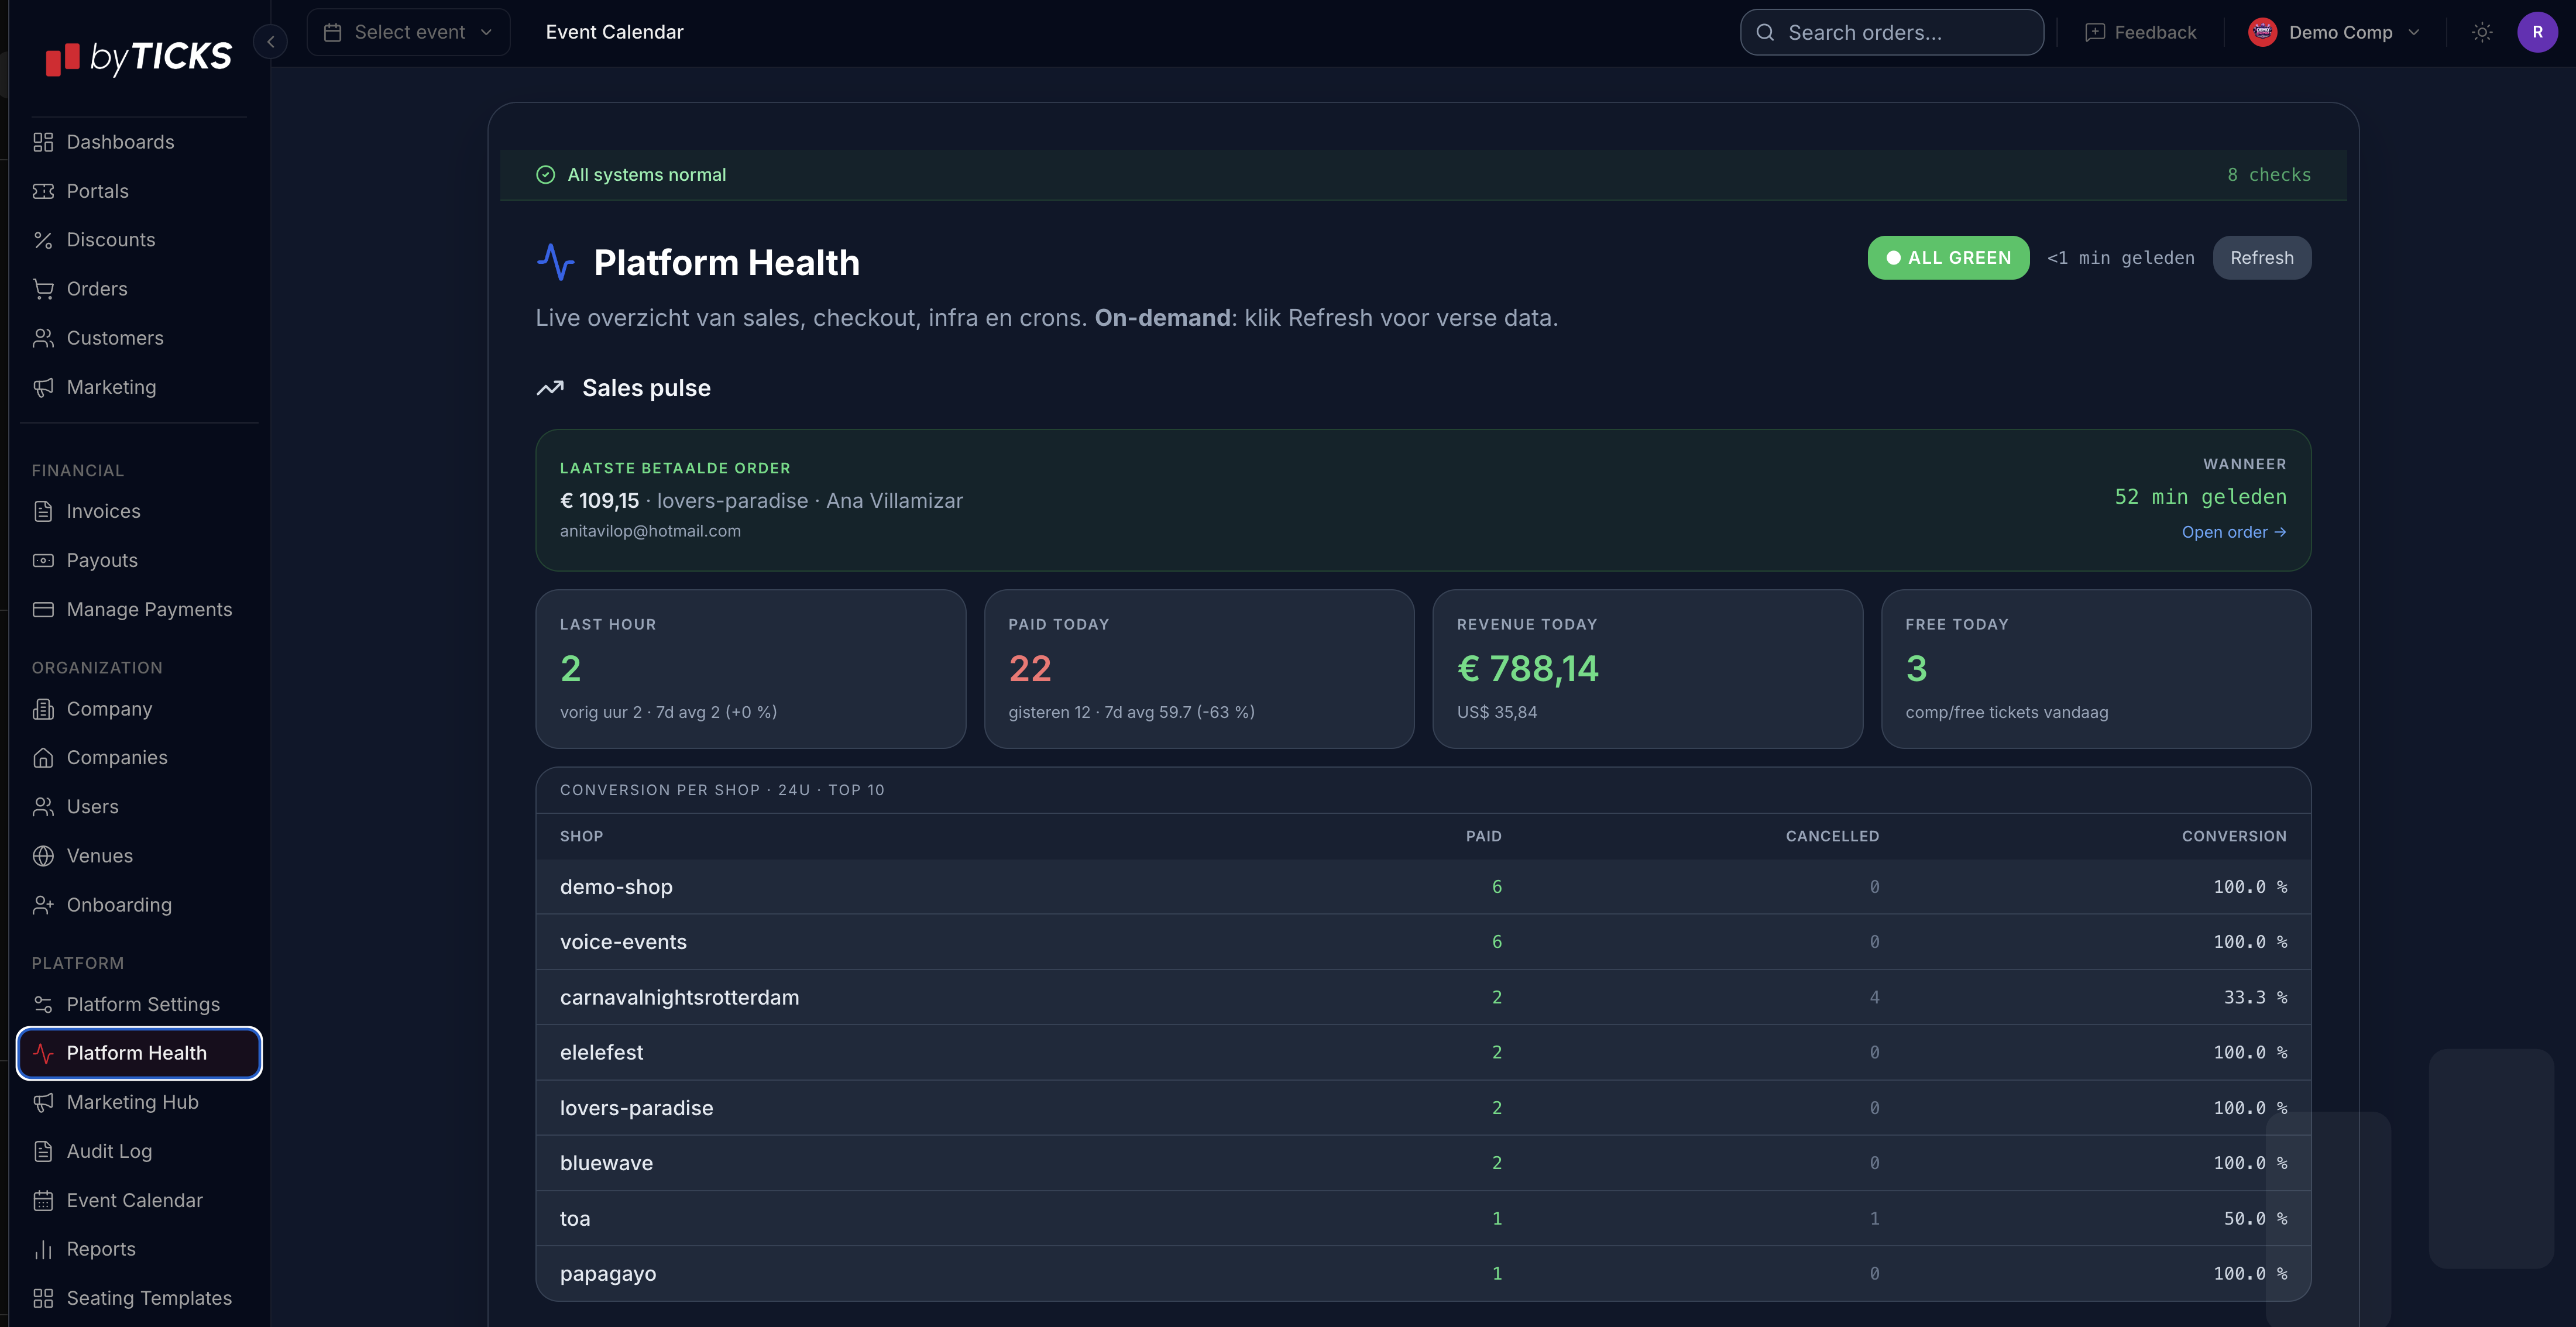Click the toa shop name
The width and height of the screenshot is (2576, 1327).
575,1218
